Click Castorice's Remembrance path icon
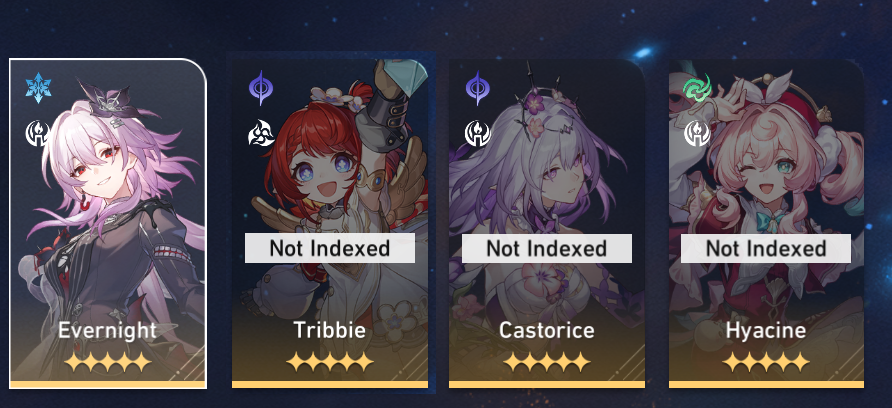The image size is (892, 408). click(478, 133)
